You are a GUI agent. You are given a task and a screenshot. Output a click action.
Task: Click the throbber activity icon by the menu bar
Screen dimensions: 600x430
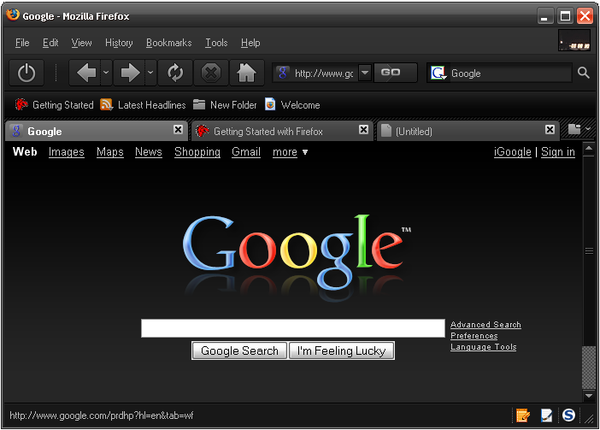click(574, 41)
